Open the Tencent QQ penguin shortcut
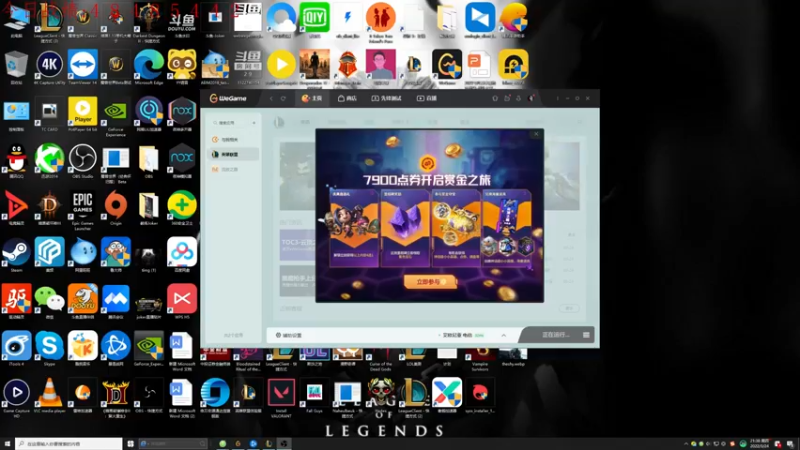The image size is (800, 450). tap(16, 161)
